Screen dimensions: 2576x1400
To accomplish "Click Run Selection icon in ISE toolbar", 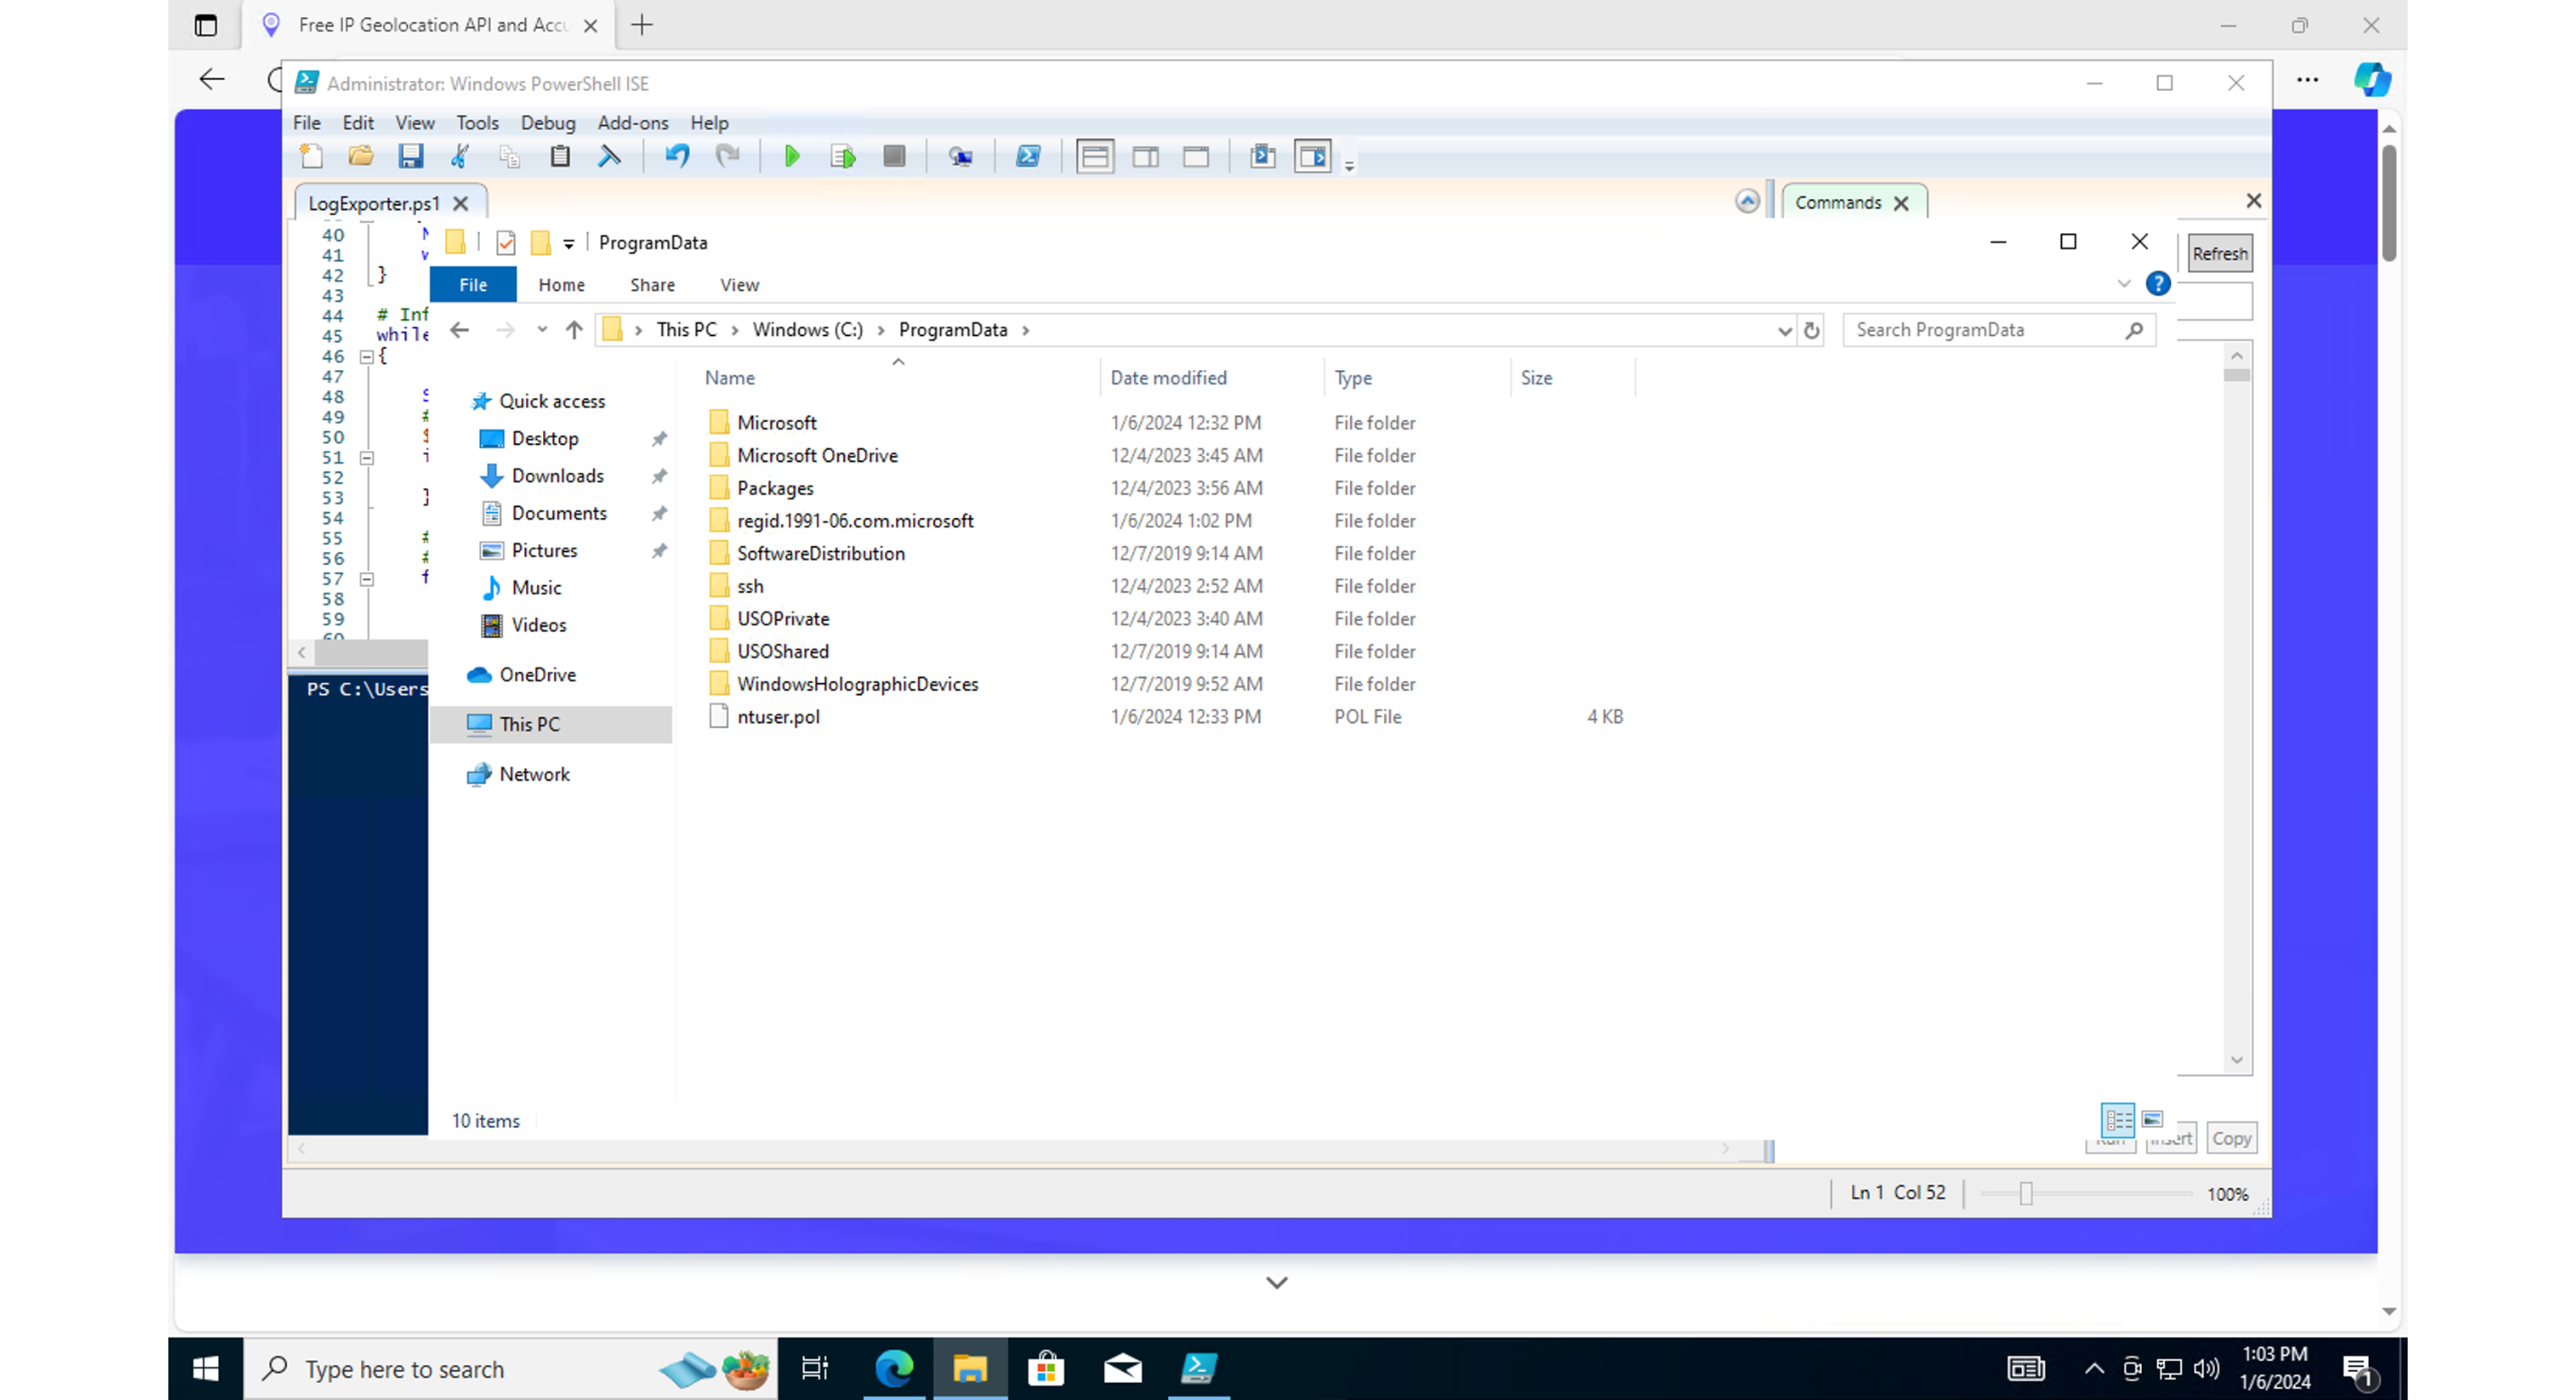I will click(842, 156).
